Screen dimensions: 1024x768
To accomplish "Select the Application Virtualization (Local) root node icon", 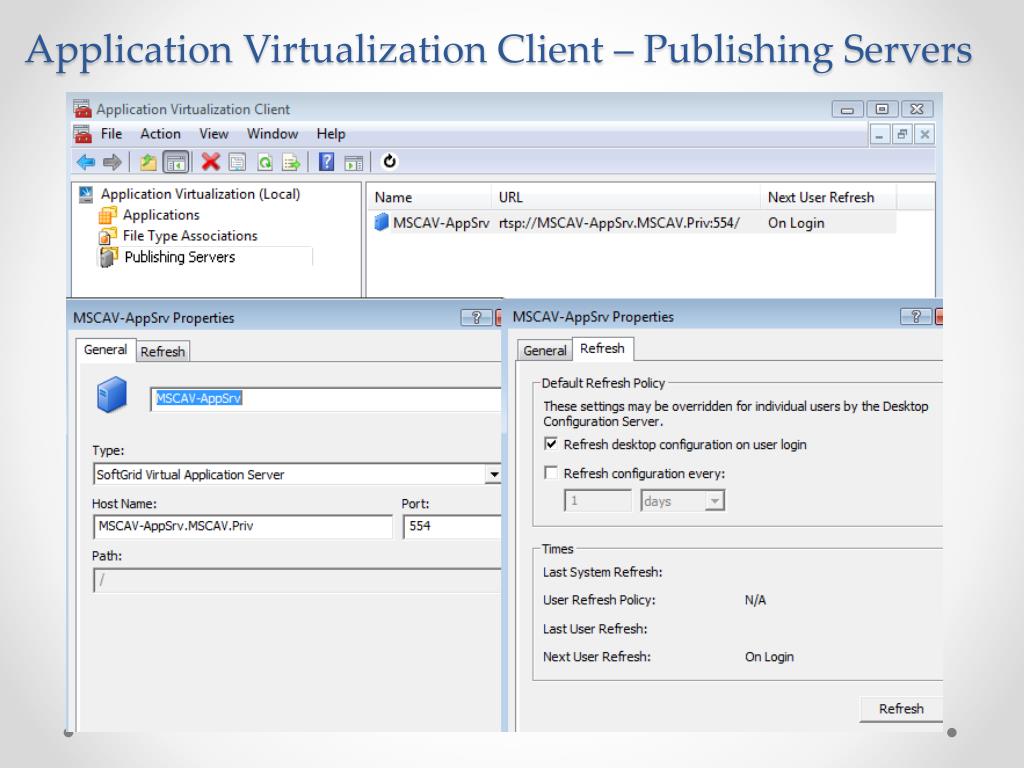I will point(86,194).
